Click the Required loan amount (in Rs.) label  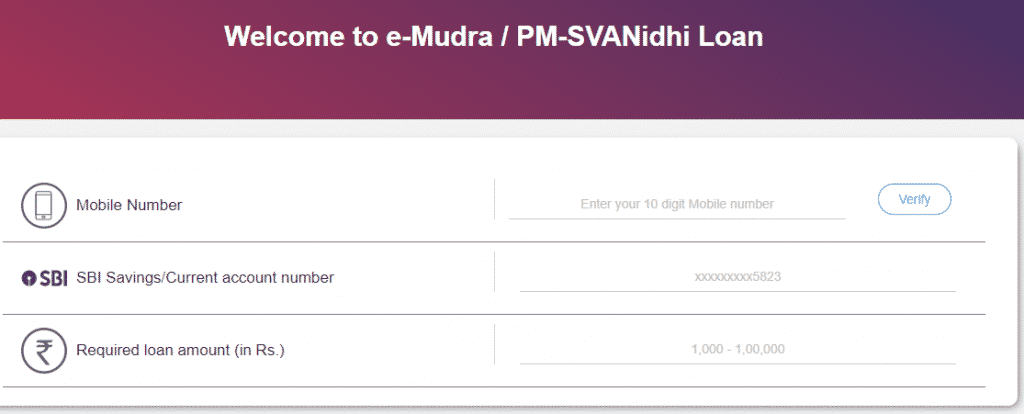pyautogui.click(x=181, y=350)
